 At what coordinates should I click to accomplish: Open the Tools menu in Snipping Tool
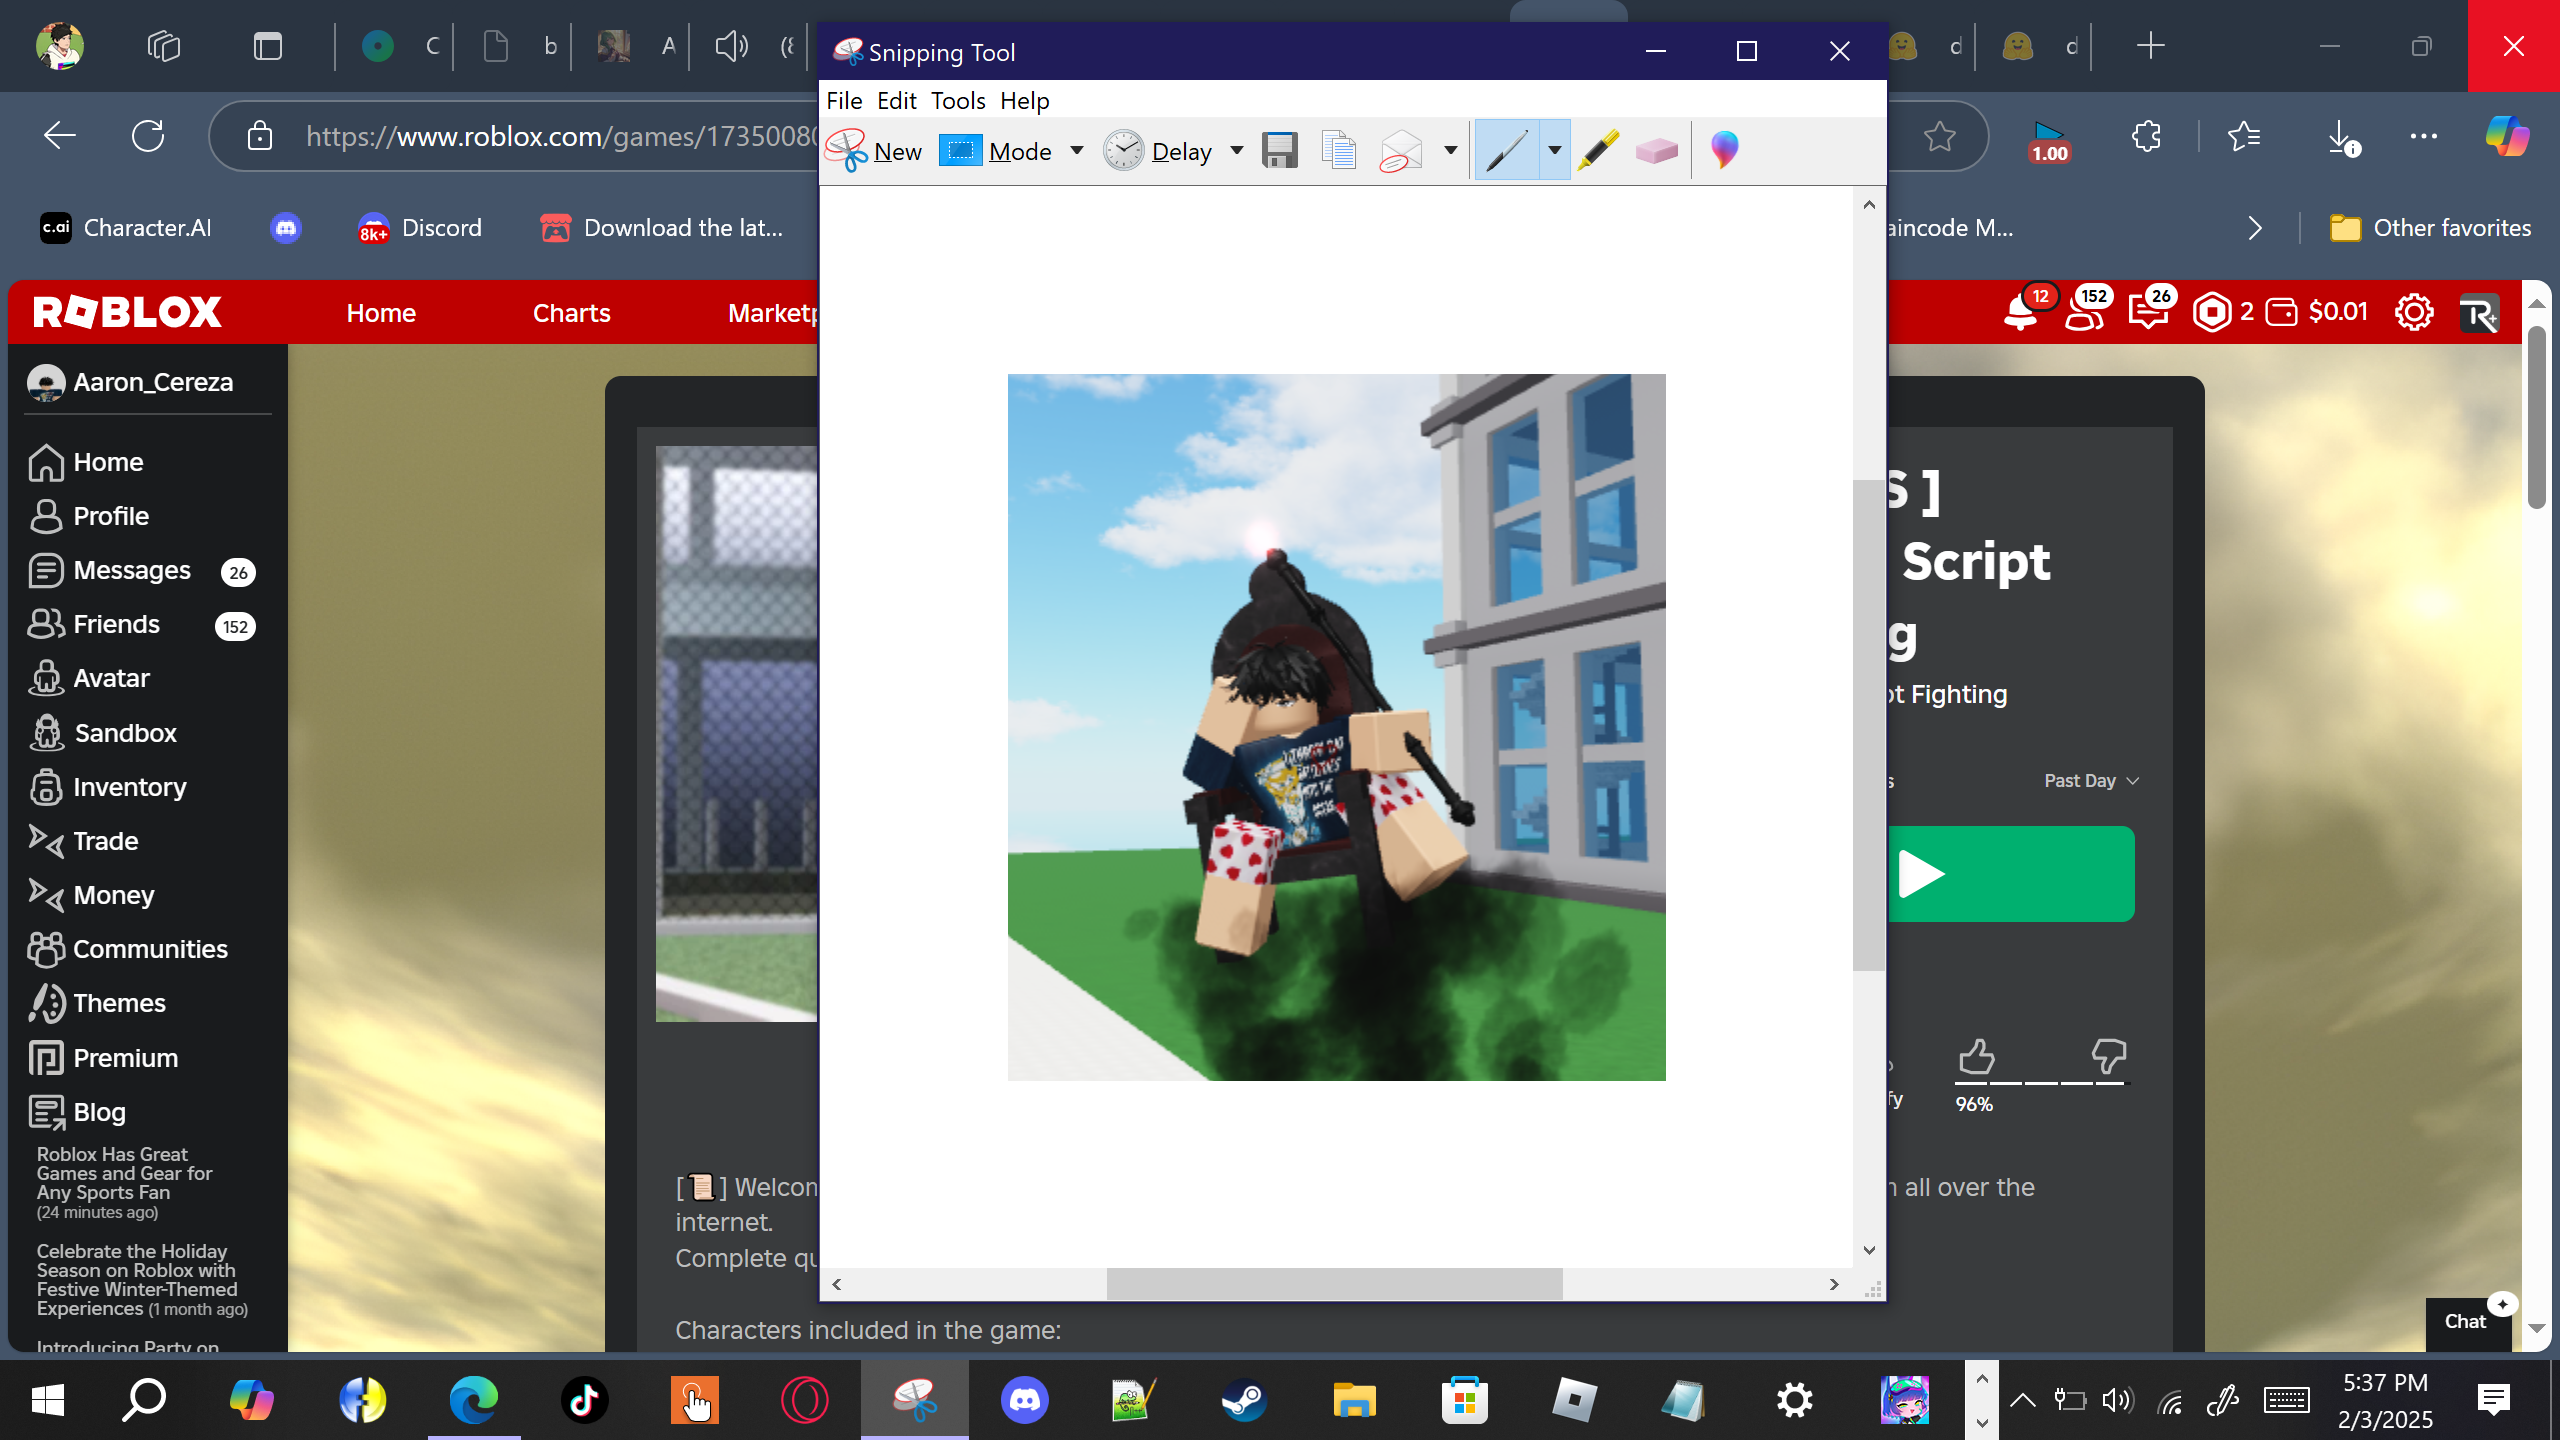pyautogui.click(x=958, y=101)
